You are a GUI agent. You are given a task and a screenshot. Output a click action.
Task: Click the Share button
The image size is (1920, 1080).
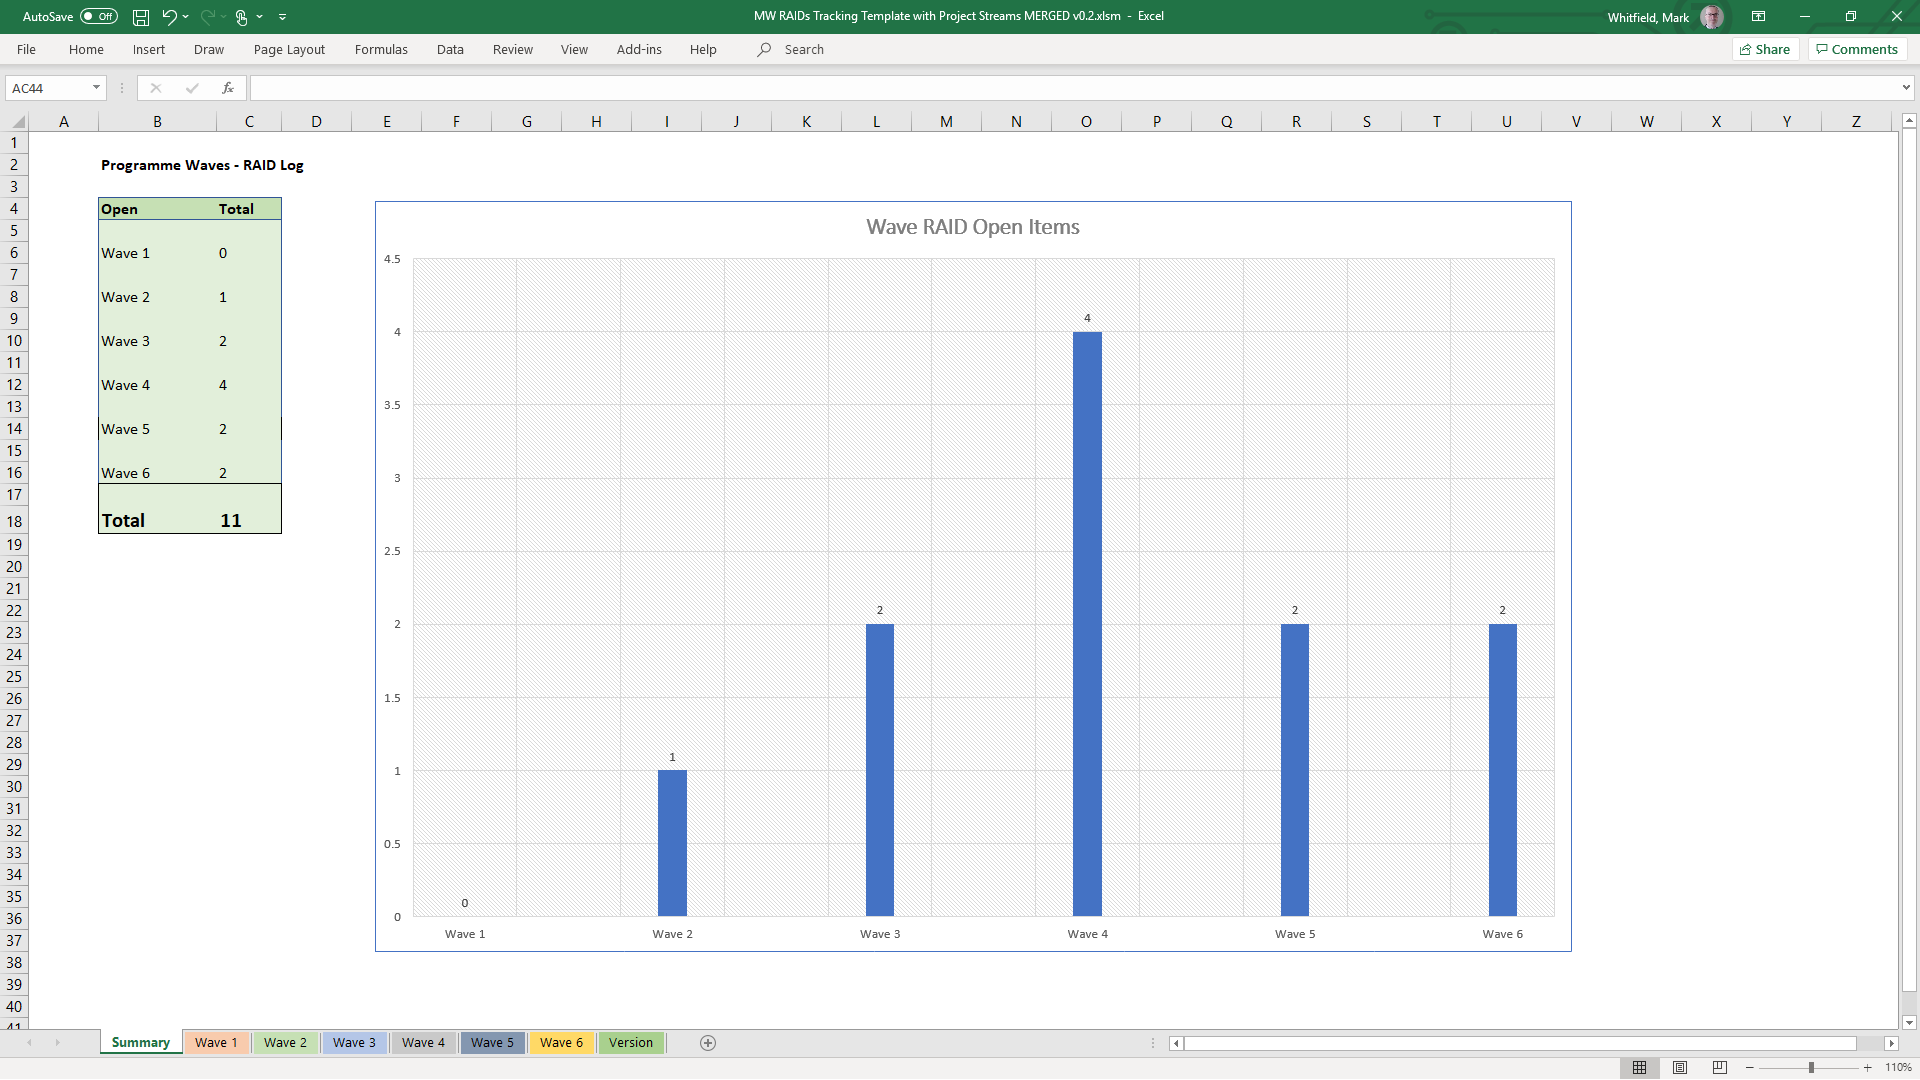click(1765, 49)
